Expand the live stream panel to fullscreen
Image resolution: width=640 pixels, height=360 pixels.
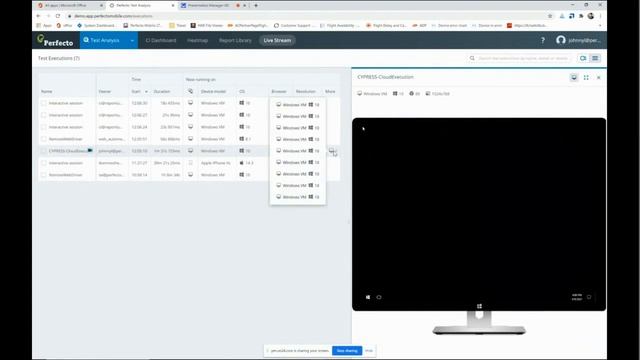pyautogui.click(x=586, y=78)
